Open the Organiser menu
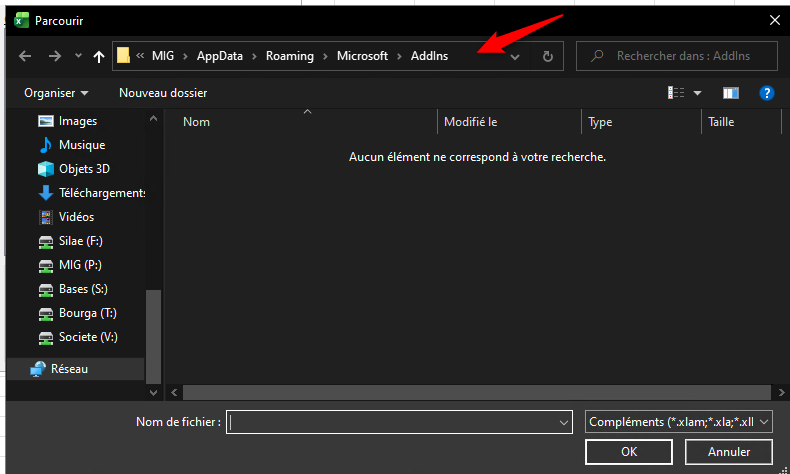Image resolution: width=790 pixels, height=474 pixels. tap(56, 93)
